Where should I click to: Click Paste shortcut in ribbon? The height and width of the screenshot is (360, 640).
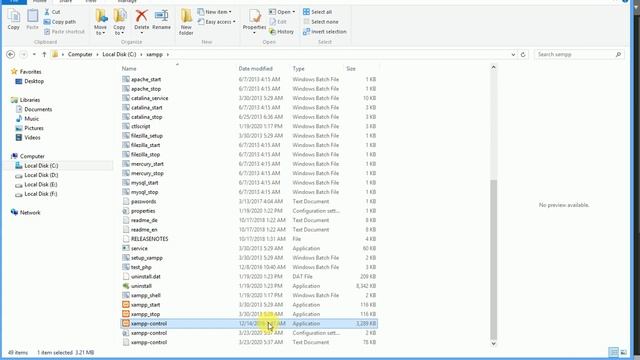64,31
